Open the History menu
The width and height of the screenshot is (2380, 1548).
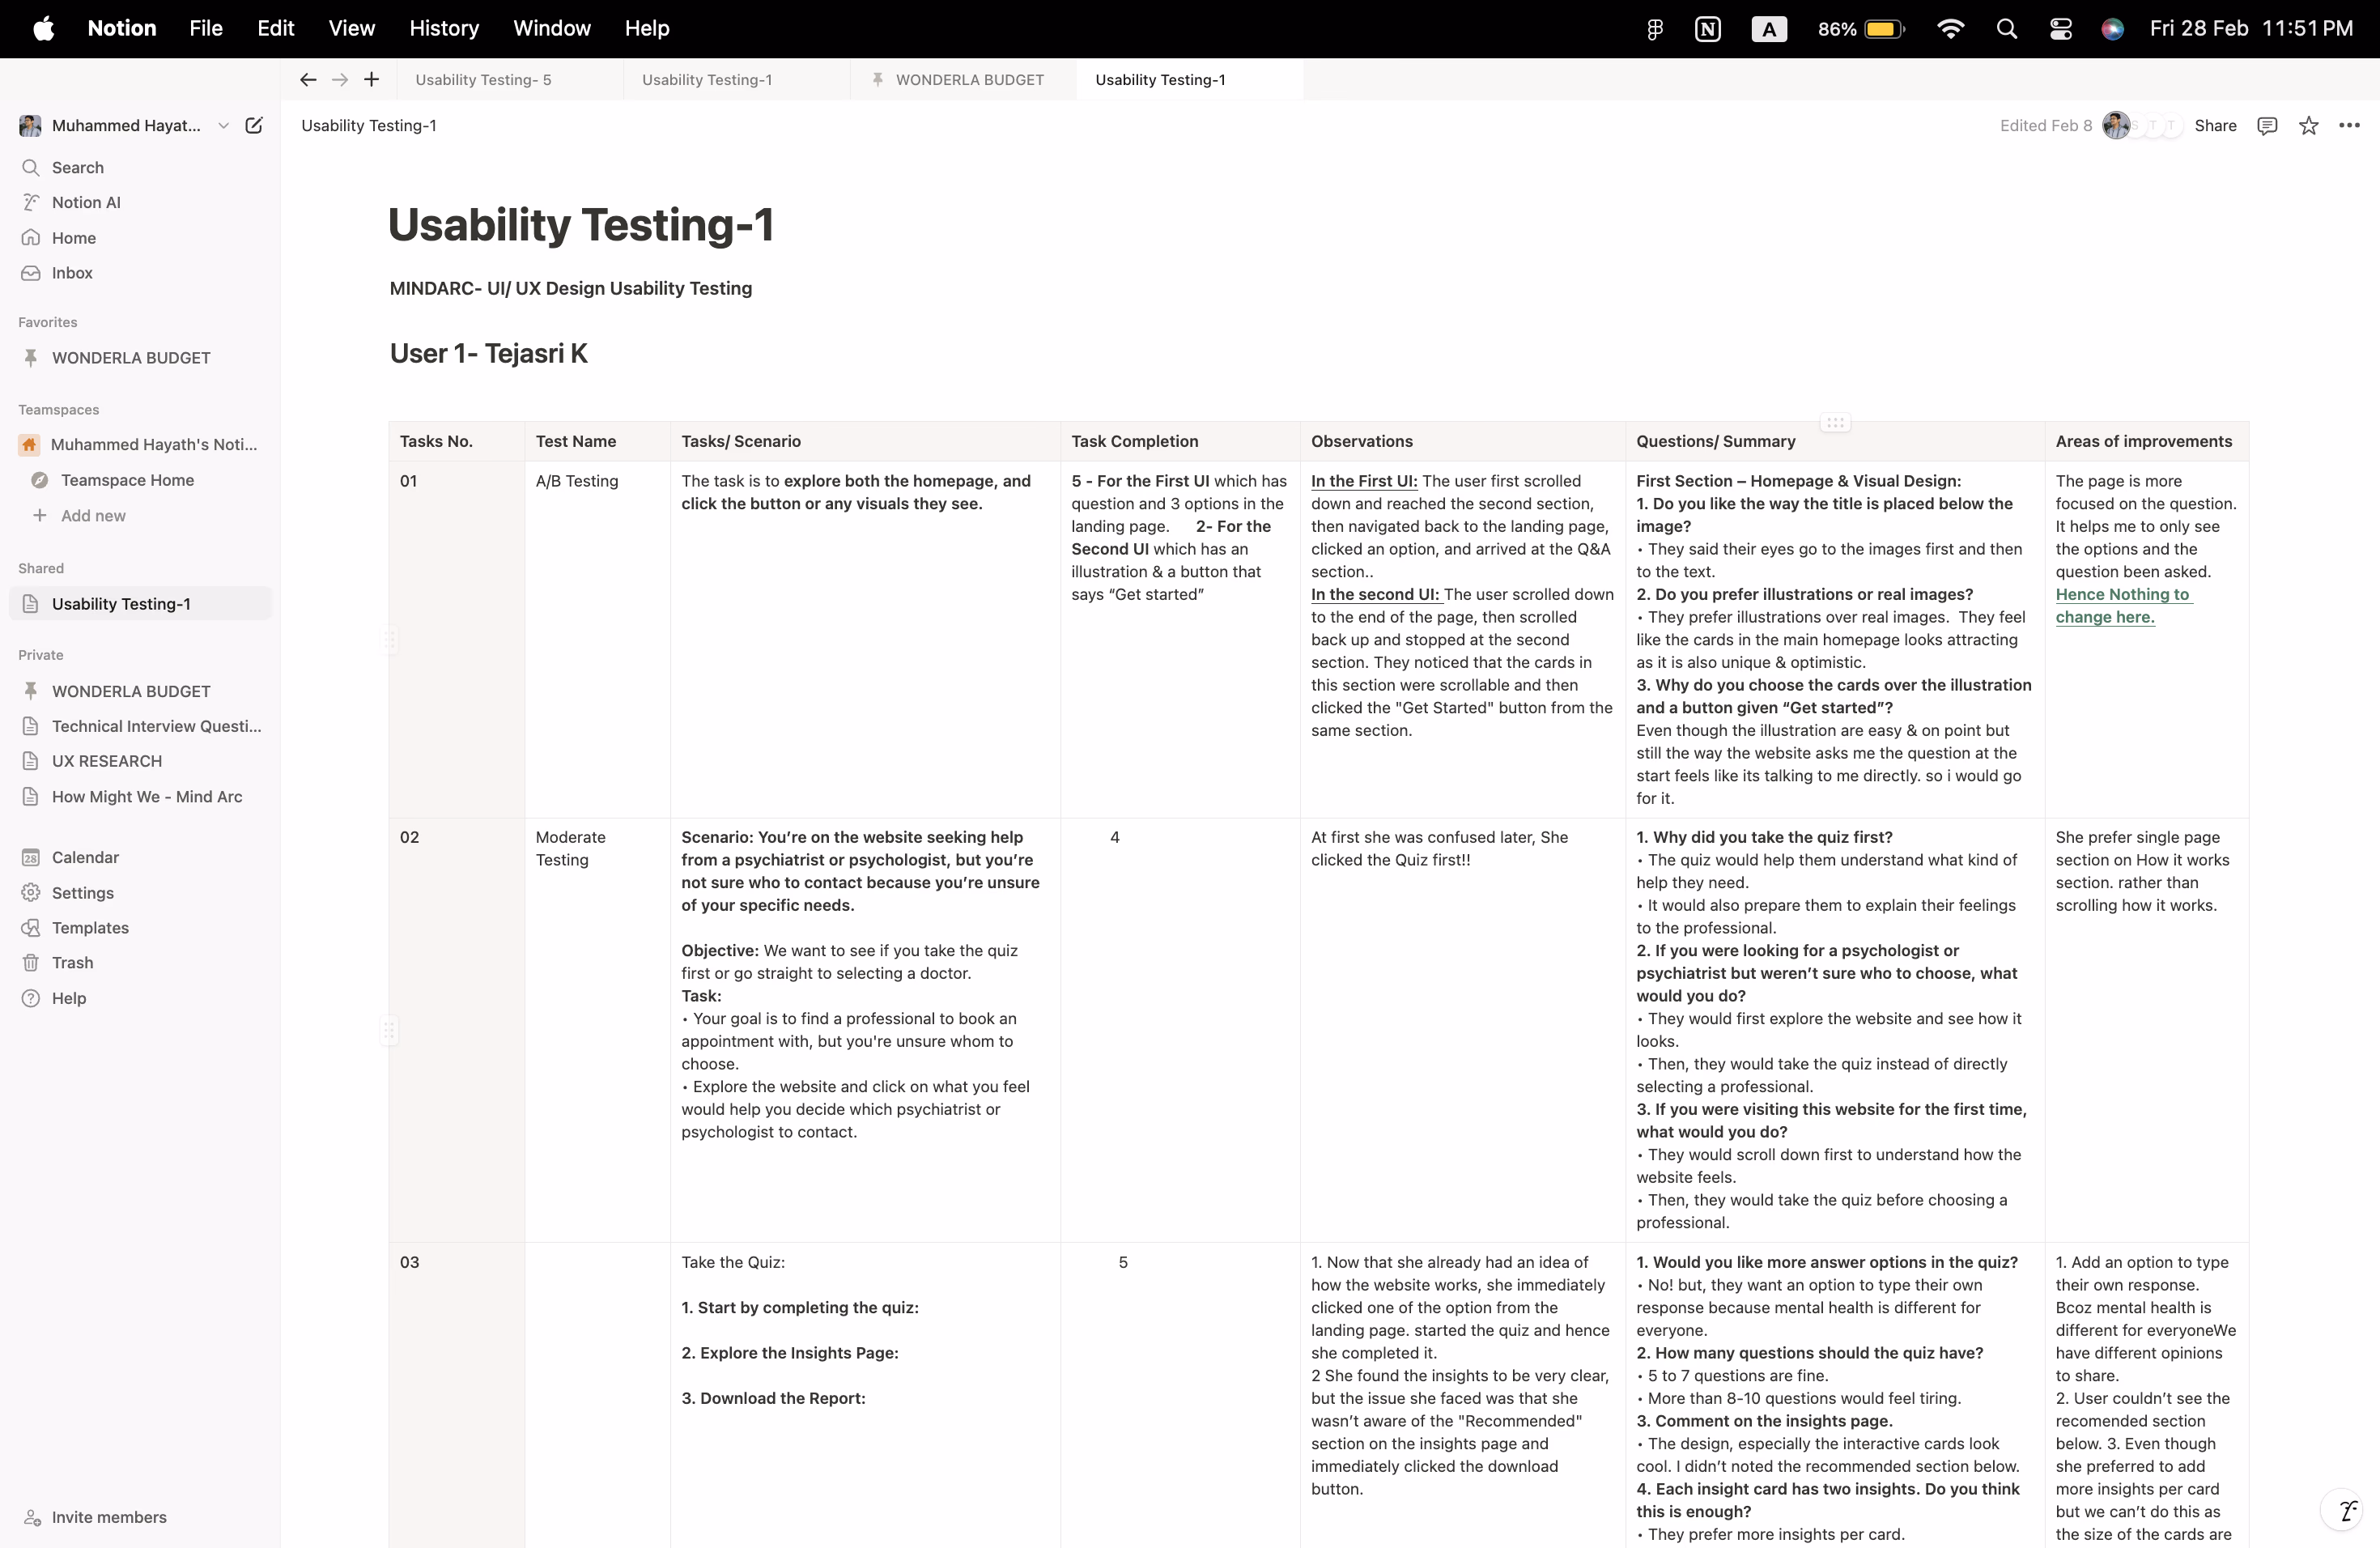coord(444,29)
